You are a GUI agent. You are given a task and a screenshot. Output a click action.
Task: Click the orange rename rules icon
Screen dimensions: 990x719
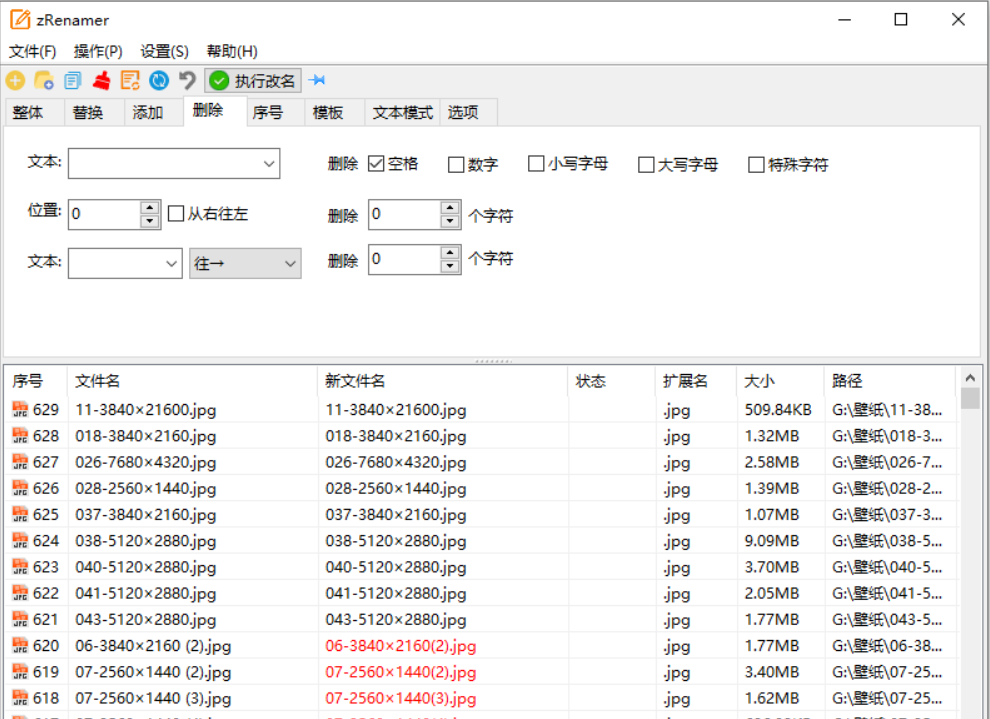(x=130, y=81)
